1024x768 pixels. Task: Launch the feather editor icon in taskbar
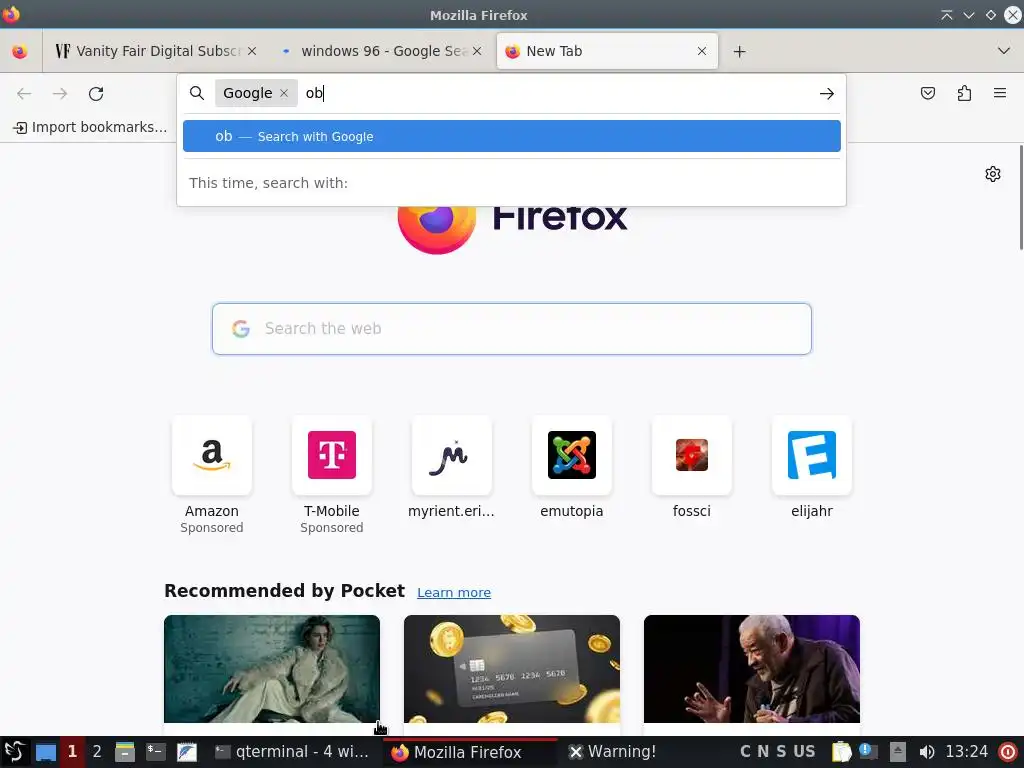pyautogui.click(x=187, y=752)
